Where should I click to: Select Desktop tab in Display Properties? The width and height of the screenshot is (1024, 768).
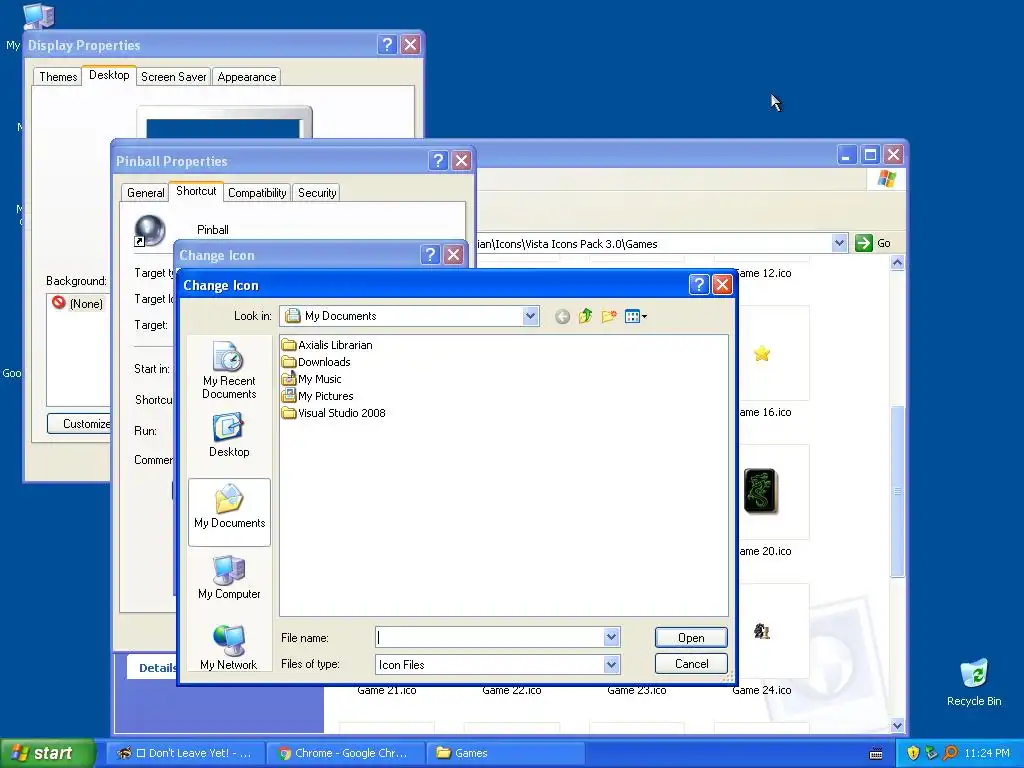pos(109,75)
